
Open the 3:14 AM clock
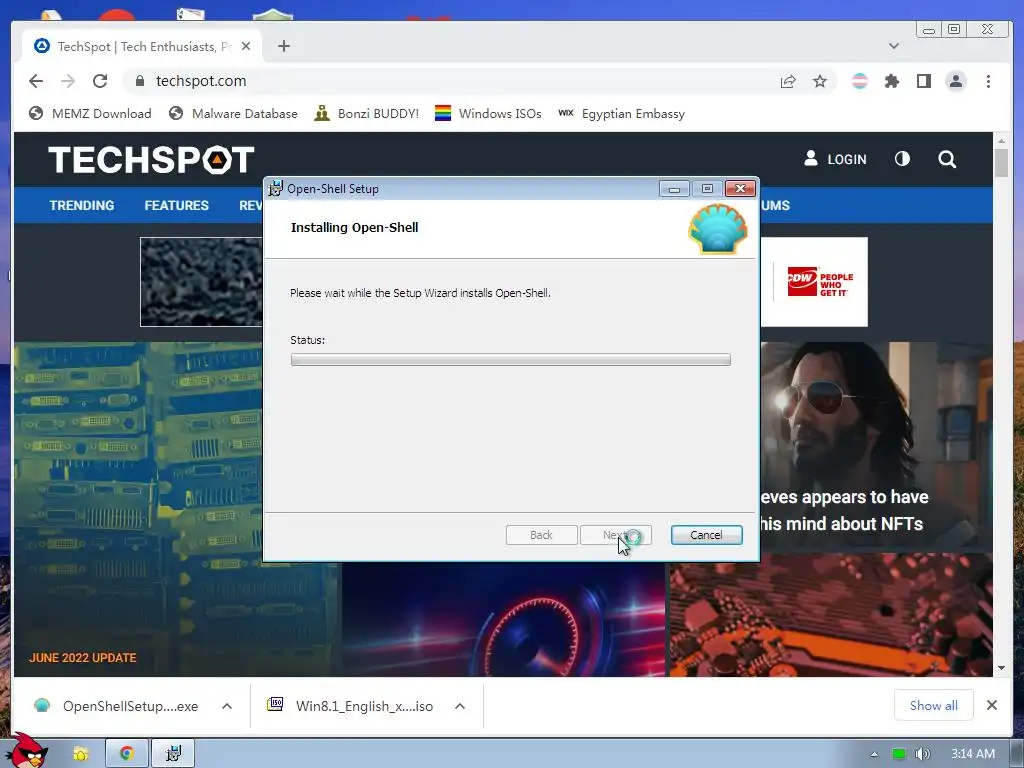tap(973, 754)
